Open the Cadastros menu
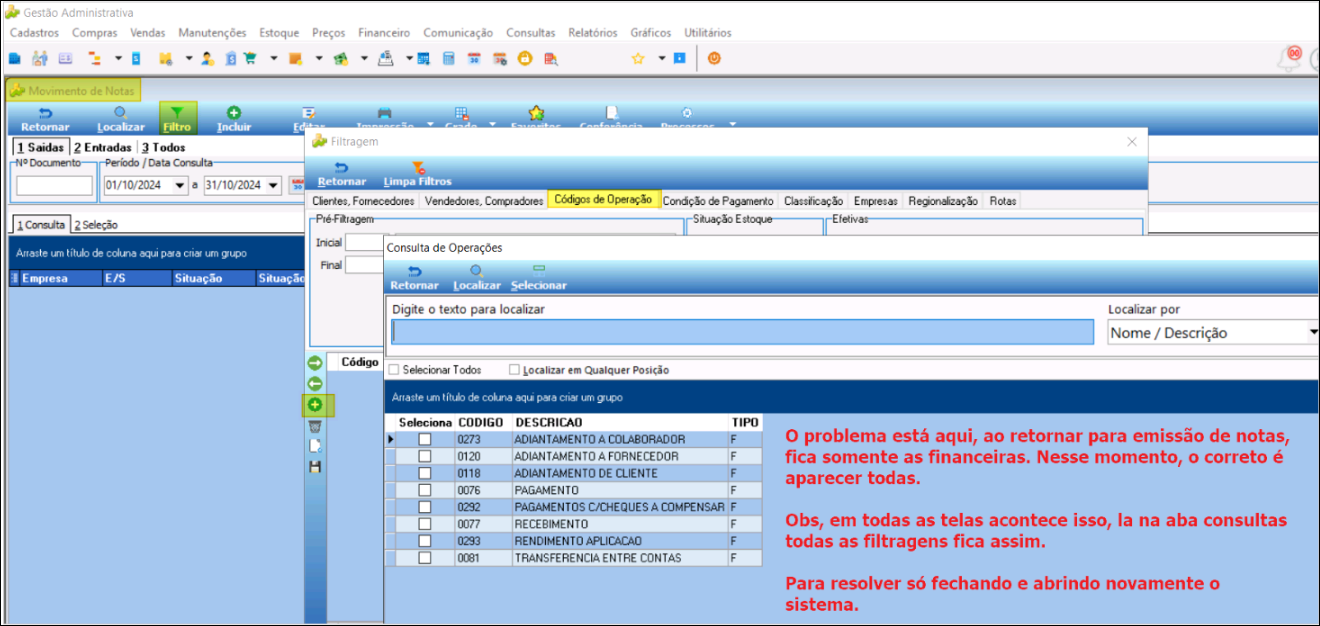 pos(35,33)
